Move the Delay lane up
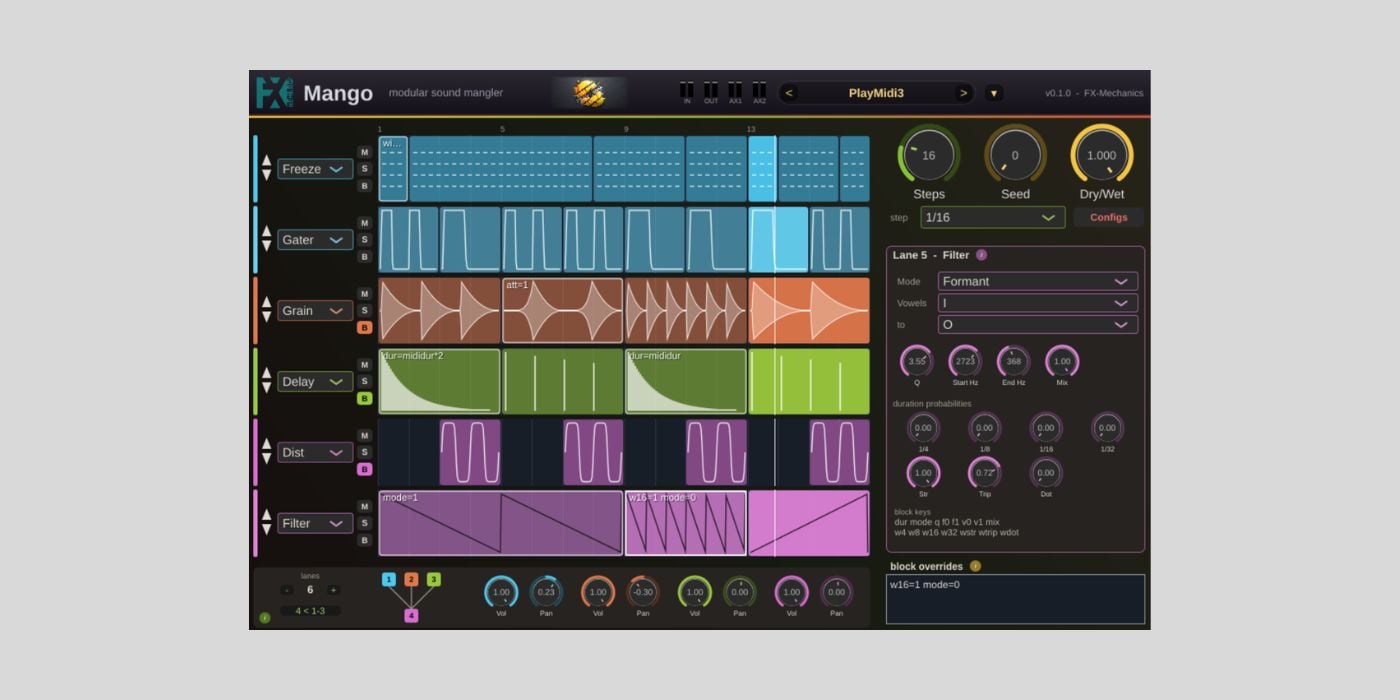 pos(266,375)
